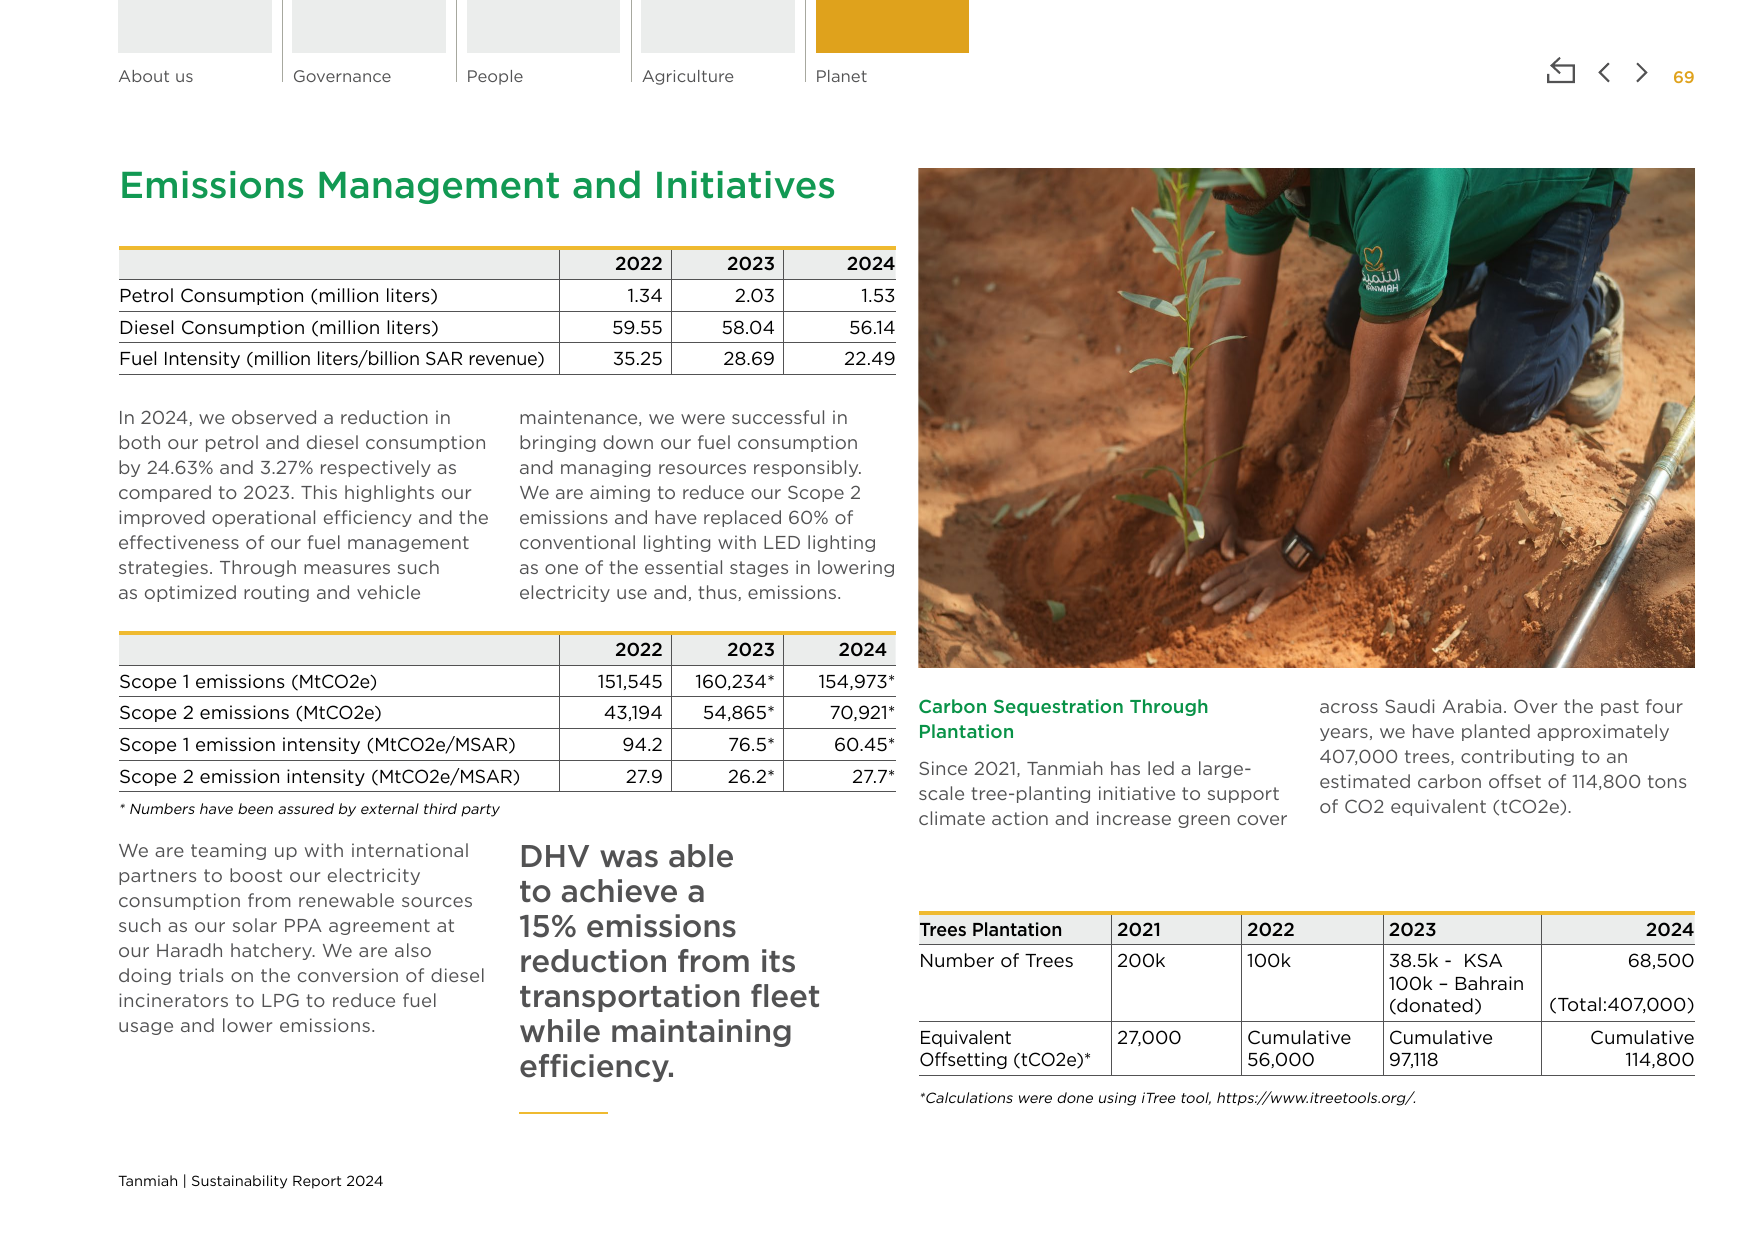
Task: Select the Petrol Consumption row label
Action: pyautogui.click(x=278, y=296)
